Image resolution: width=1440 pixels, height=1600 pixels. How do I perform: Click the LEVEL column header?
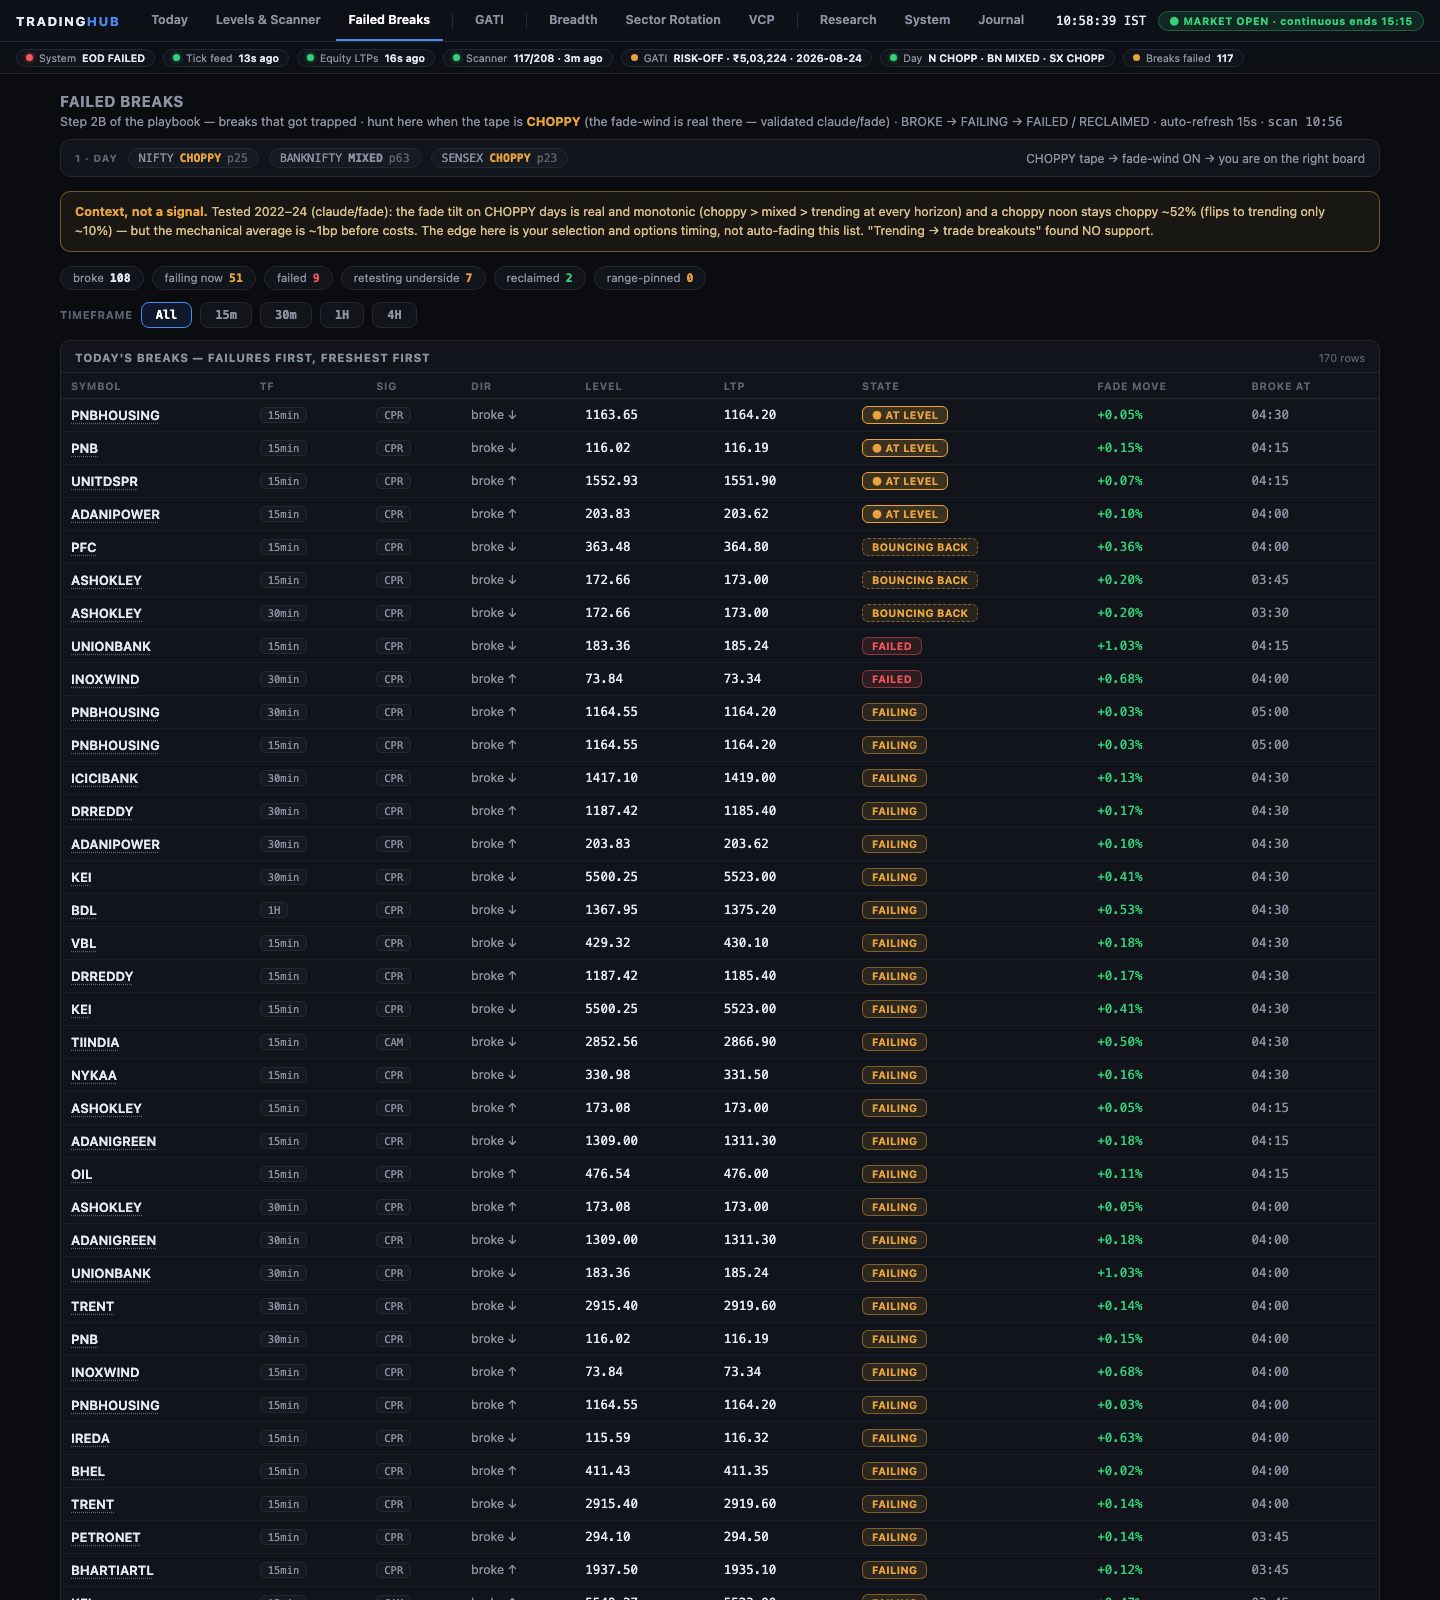point(603,386)
